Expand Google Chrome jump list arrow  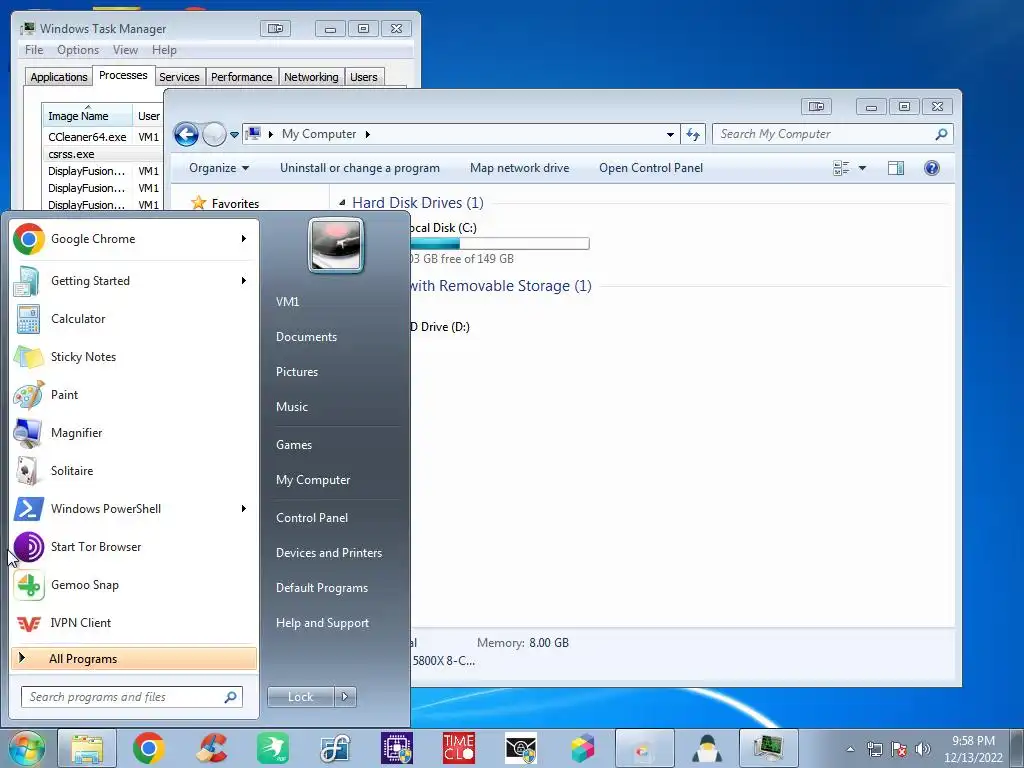[244, 238]
